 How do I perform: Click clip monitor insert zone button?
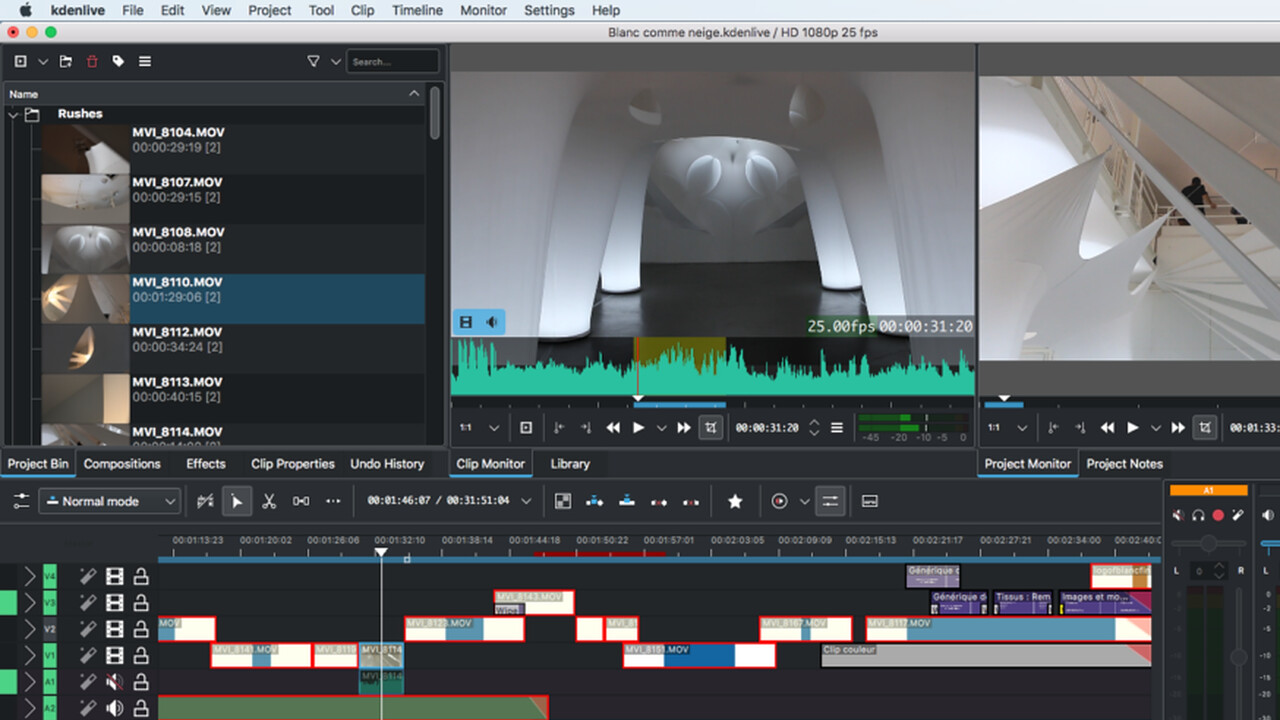[x=526, y=428]
